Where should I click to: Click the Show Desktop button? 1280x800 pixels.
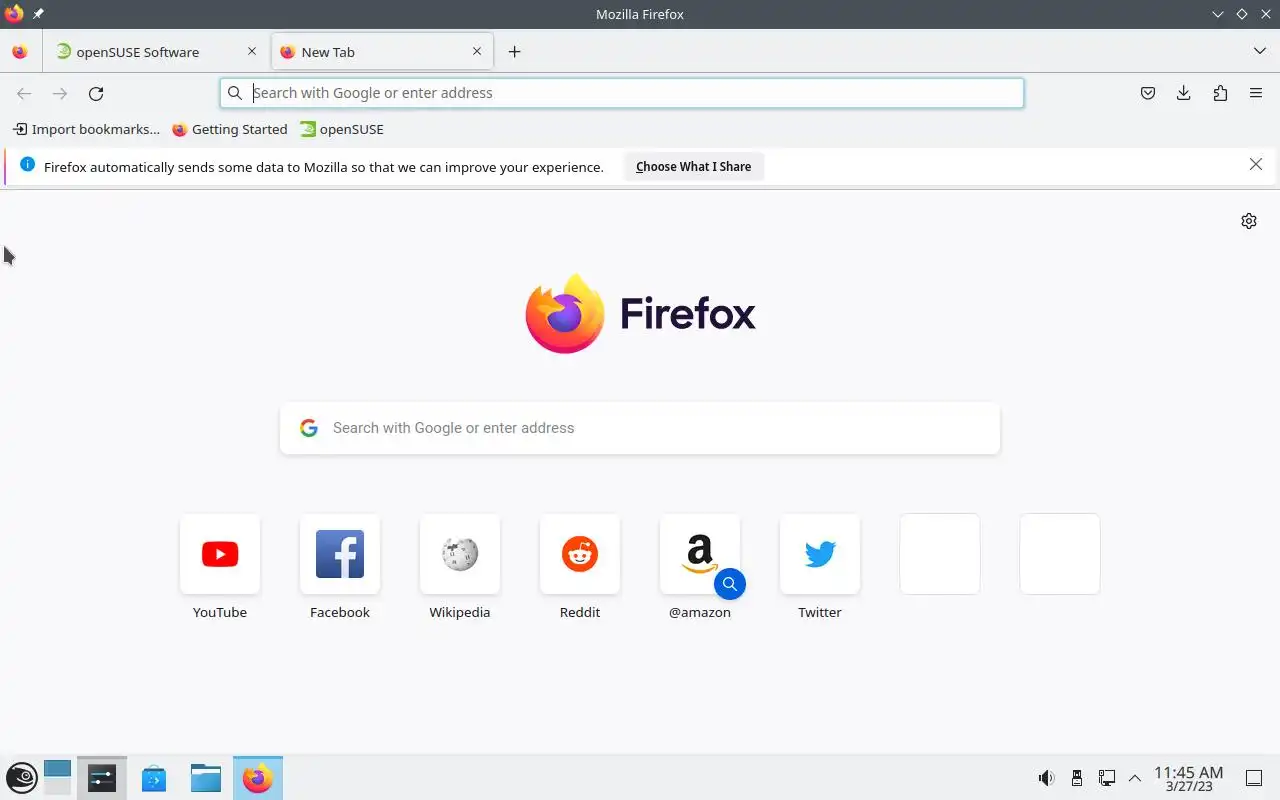click(x=1254, y=778)
